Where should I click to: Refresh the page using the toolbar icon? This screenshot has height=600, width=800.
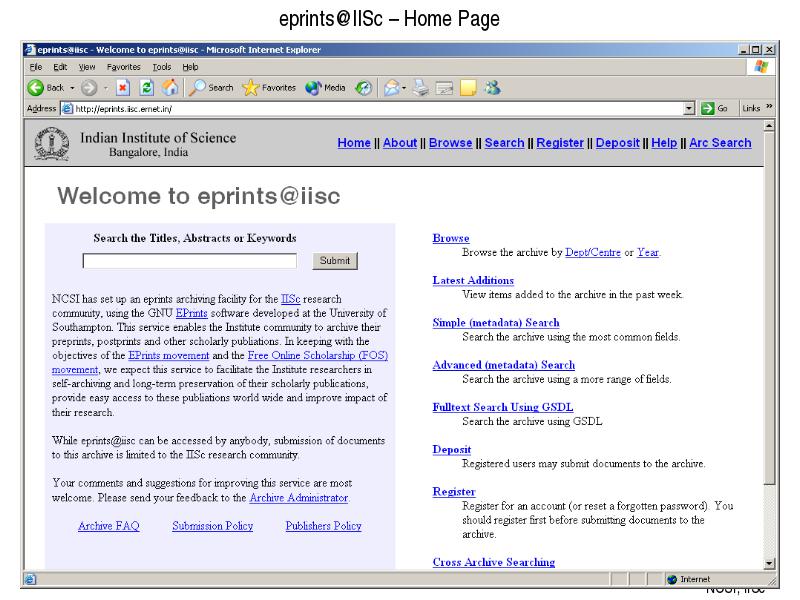pyautogui.click(x=146, y=88)
